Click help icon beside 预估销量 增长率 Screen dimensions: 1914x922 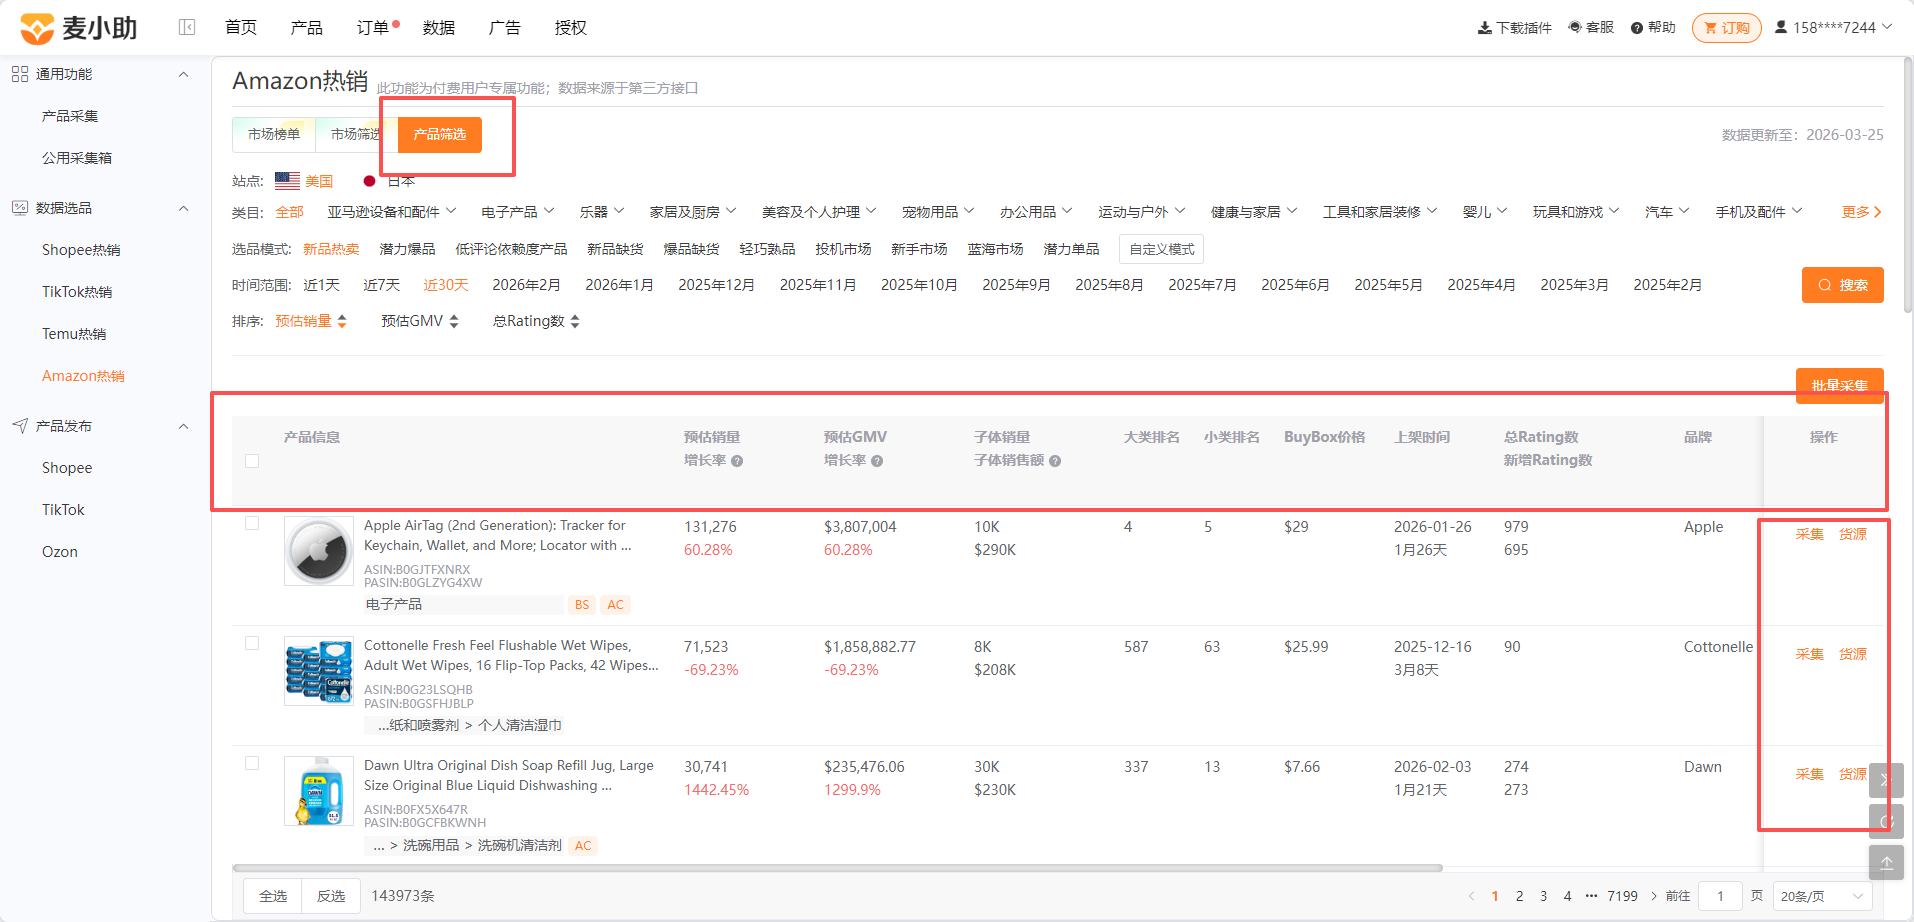[737, 461]
